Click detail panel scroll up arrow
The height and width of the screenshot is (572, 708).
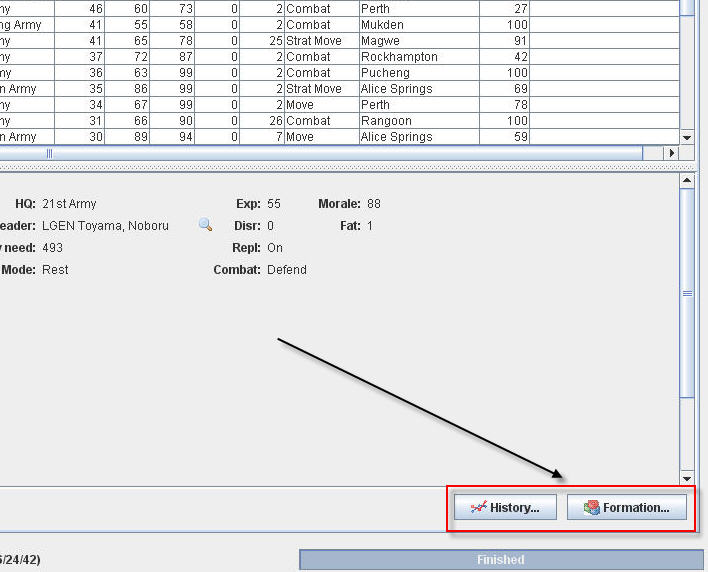(687, 181)
